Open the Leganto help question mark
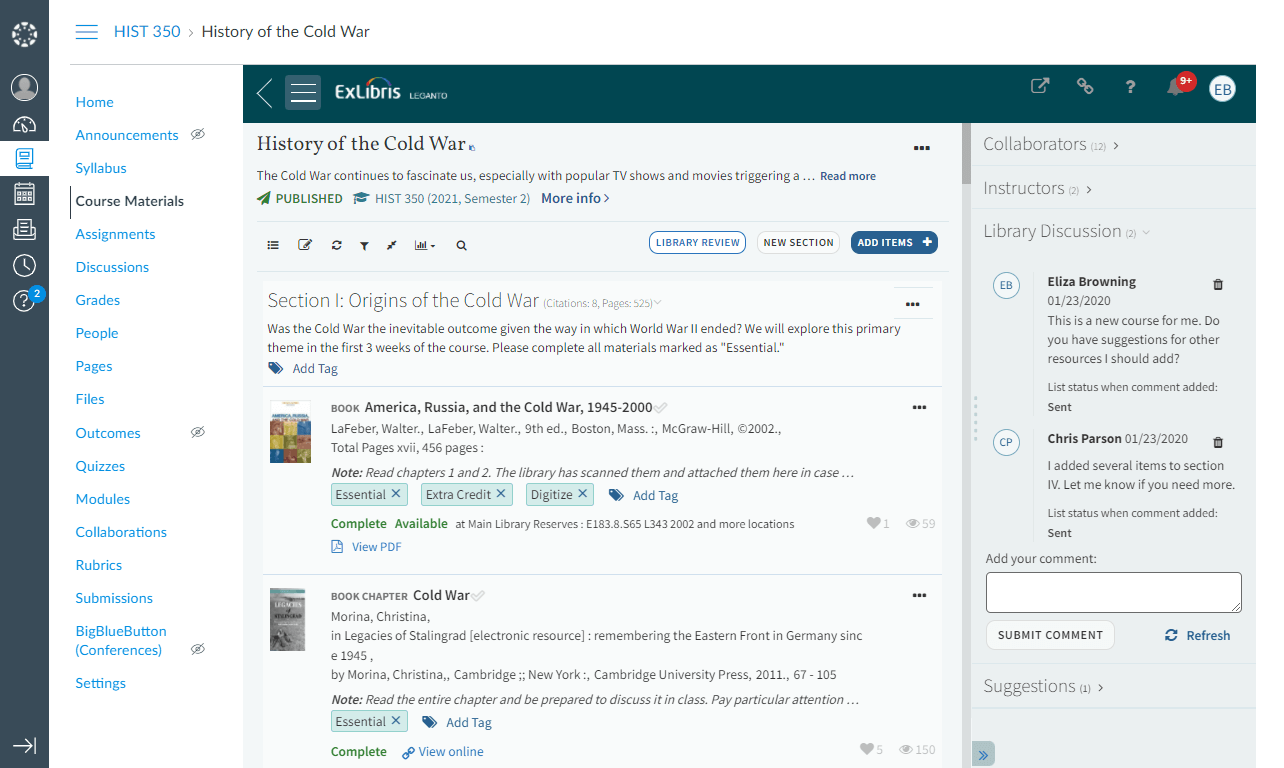This screenshot has width=1284, height=768. (1130, 87)
